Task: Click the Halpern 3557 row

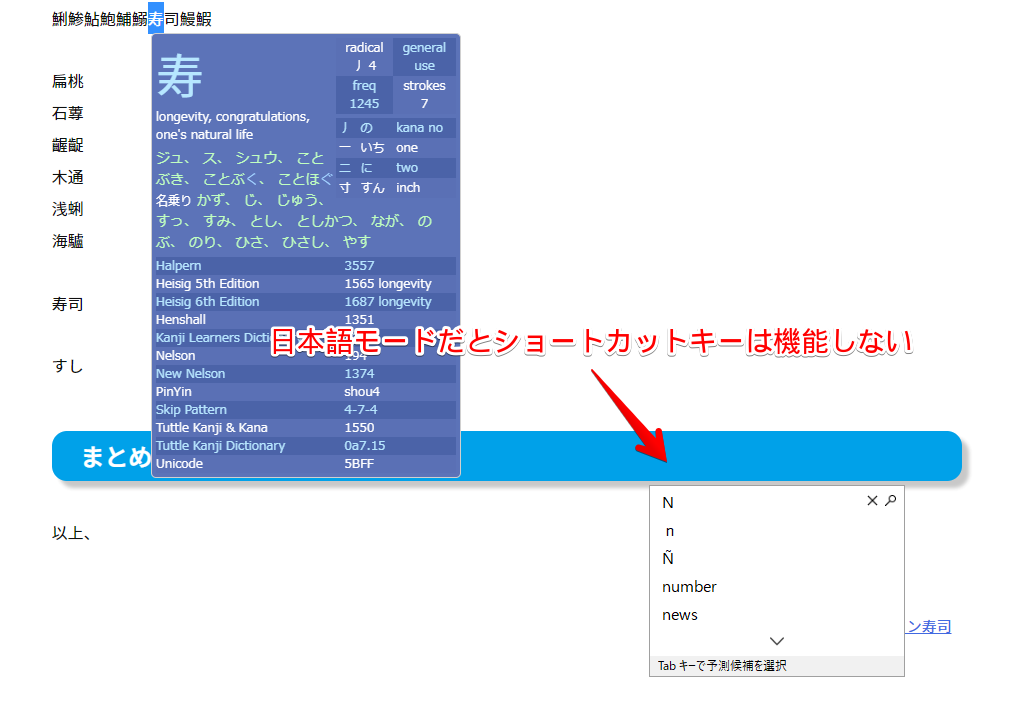Action: (306, 265)
